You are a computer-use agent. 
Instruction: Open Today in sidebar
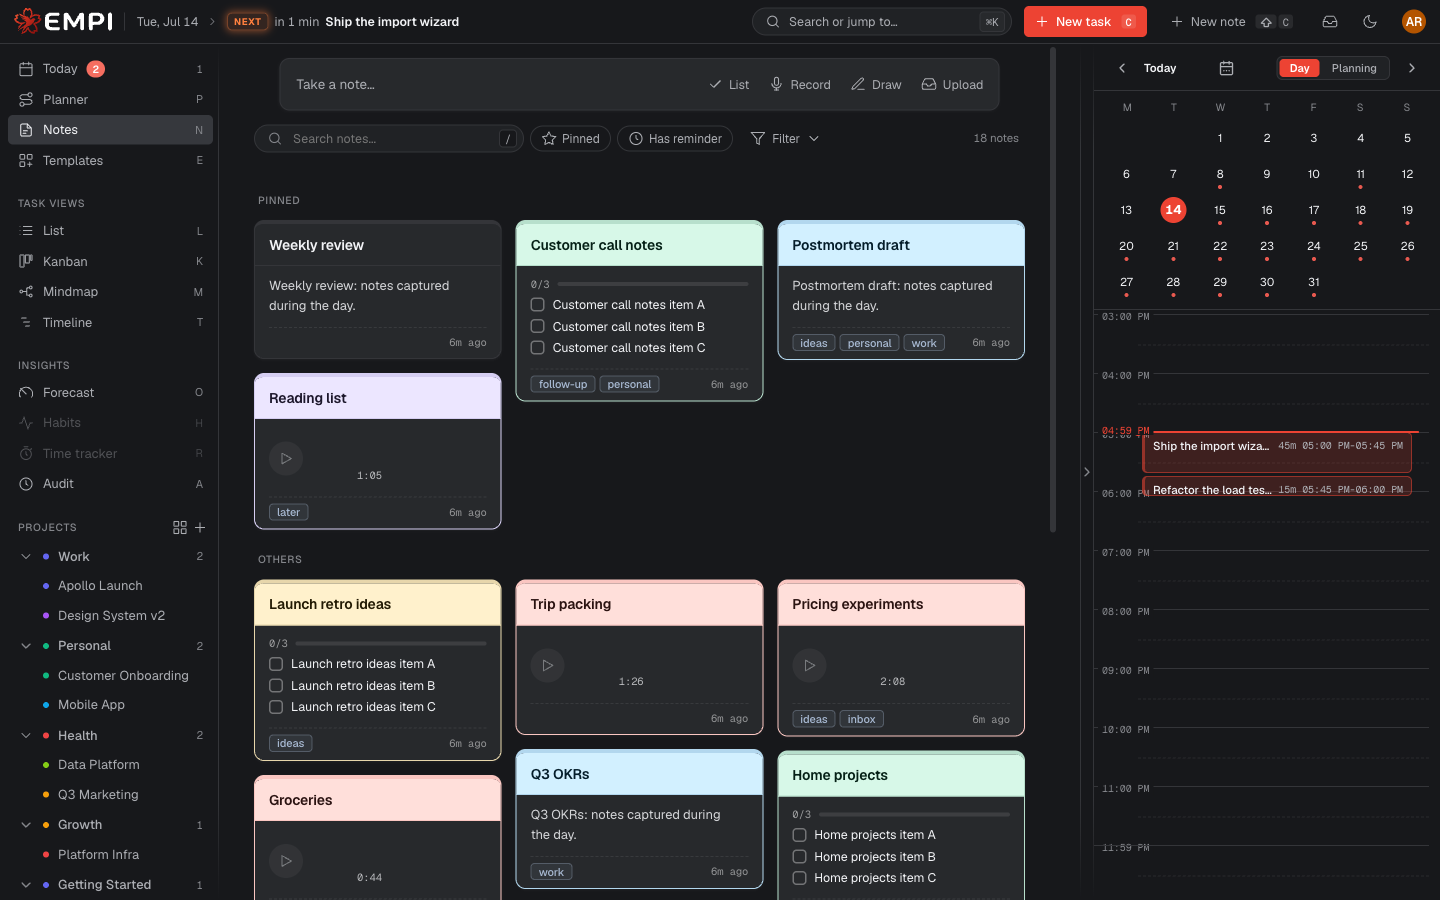110,69
